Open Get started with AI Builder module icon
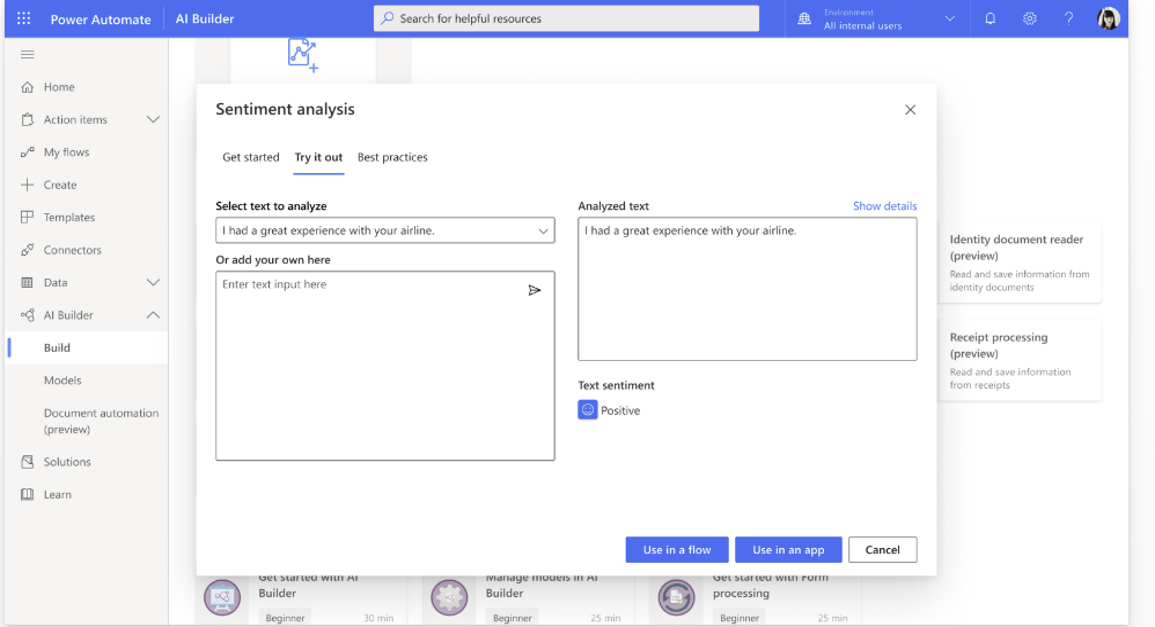The image size is (1155, 627). (222, 596)
